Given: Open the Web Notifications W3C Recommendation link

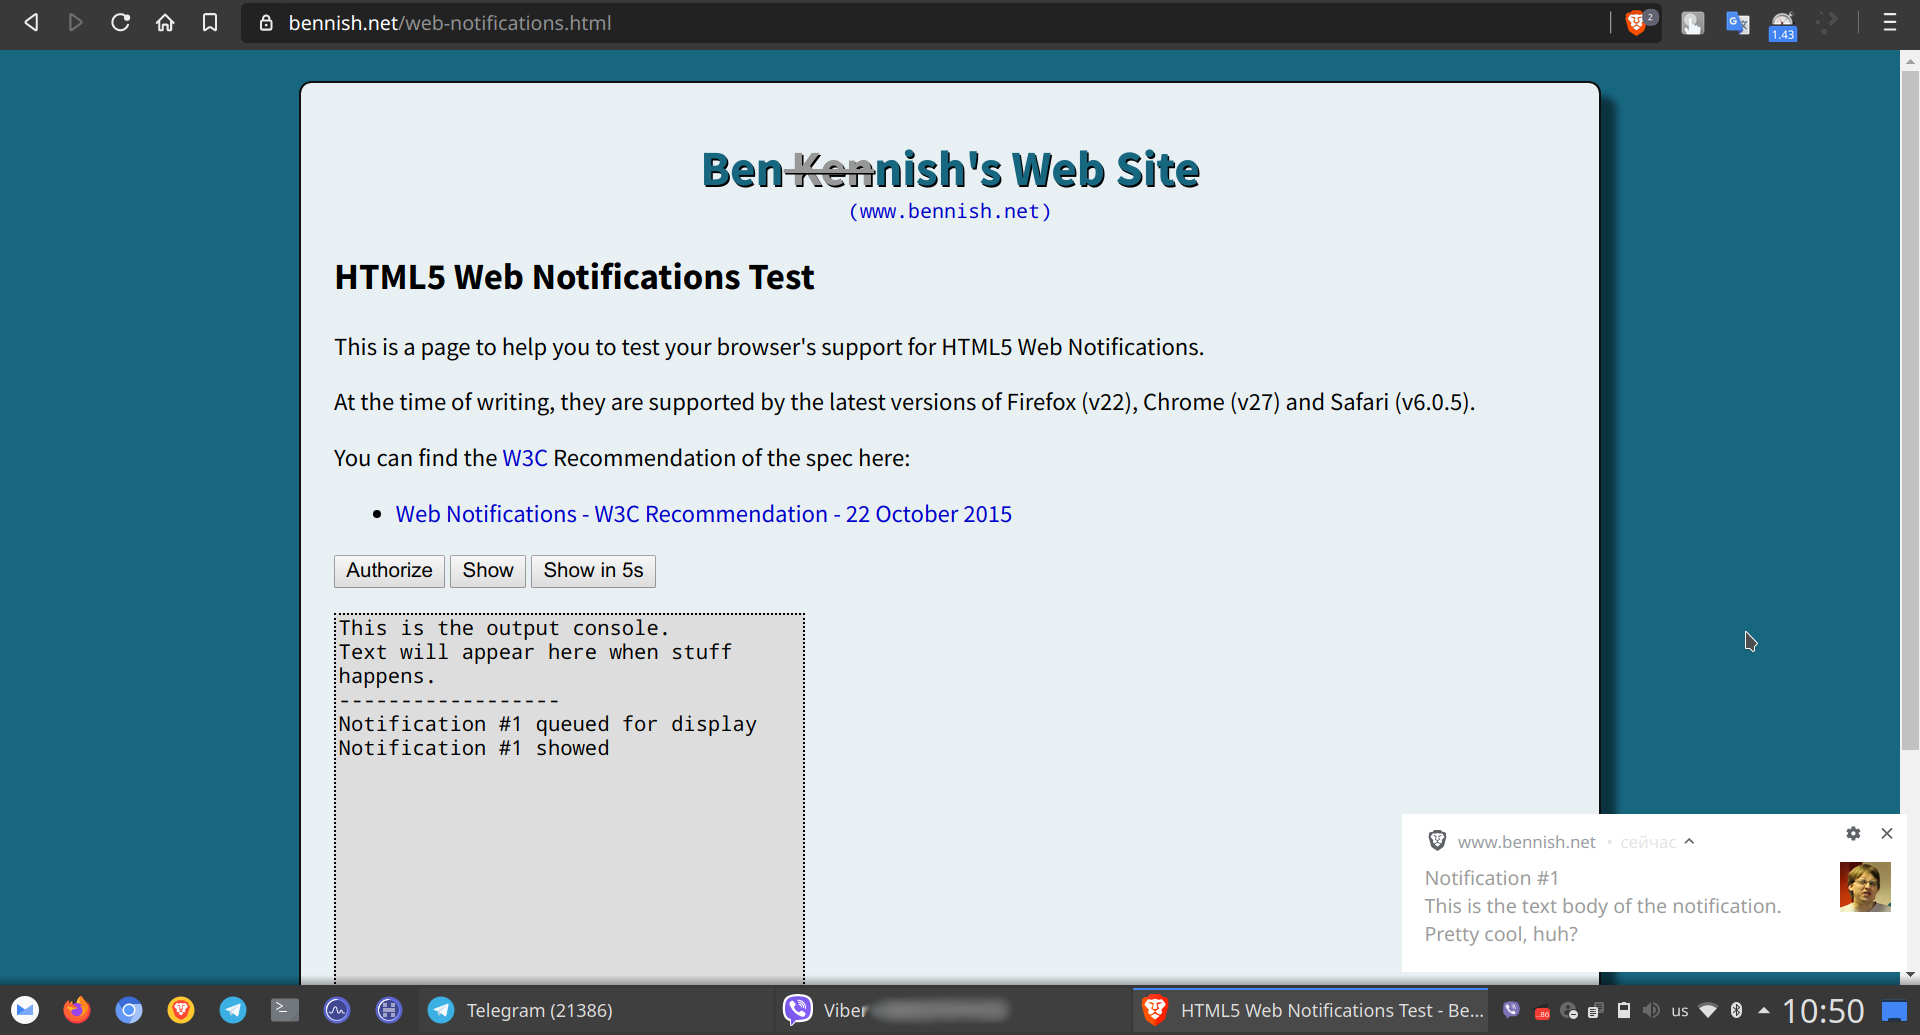Looking at the screenshot, I should click(x=703, y=513).
